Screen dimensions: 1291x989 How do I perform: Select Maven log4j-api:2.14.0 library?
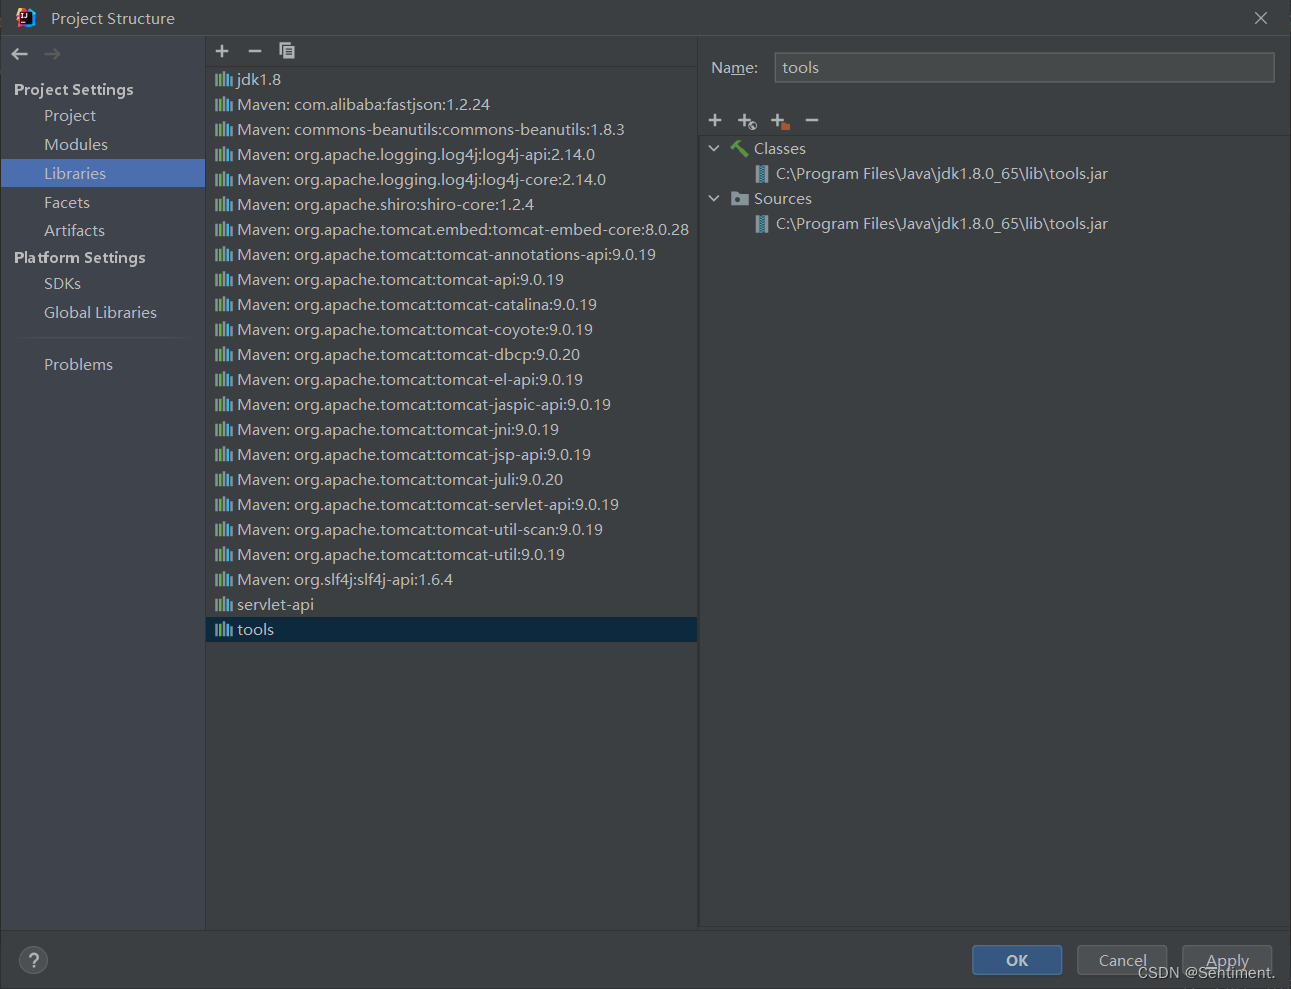451,154
